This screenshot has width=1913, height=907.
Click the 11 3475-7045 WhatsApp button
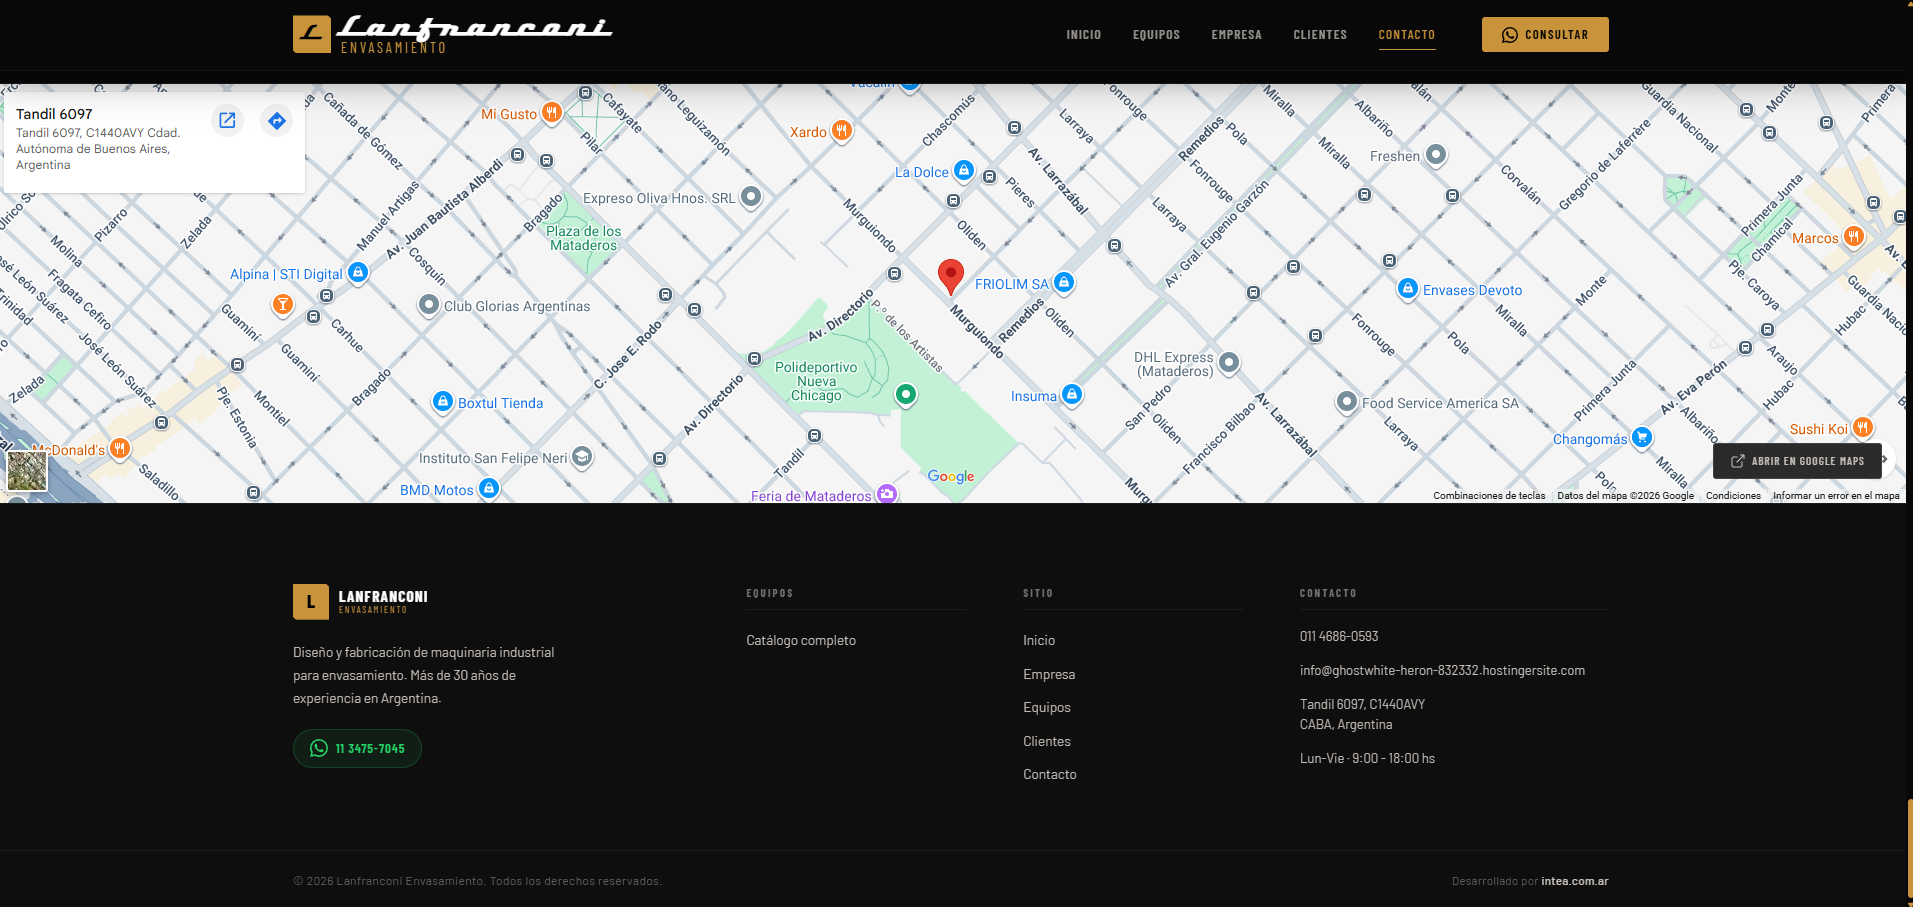point(356,747)
